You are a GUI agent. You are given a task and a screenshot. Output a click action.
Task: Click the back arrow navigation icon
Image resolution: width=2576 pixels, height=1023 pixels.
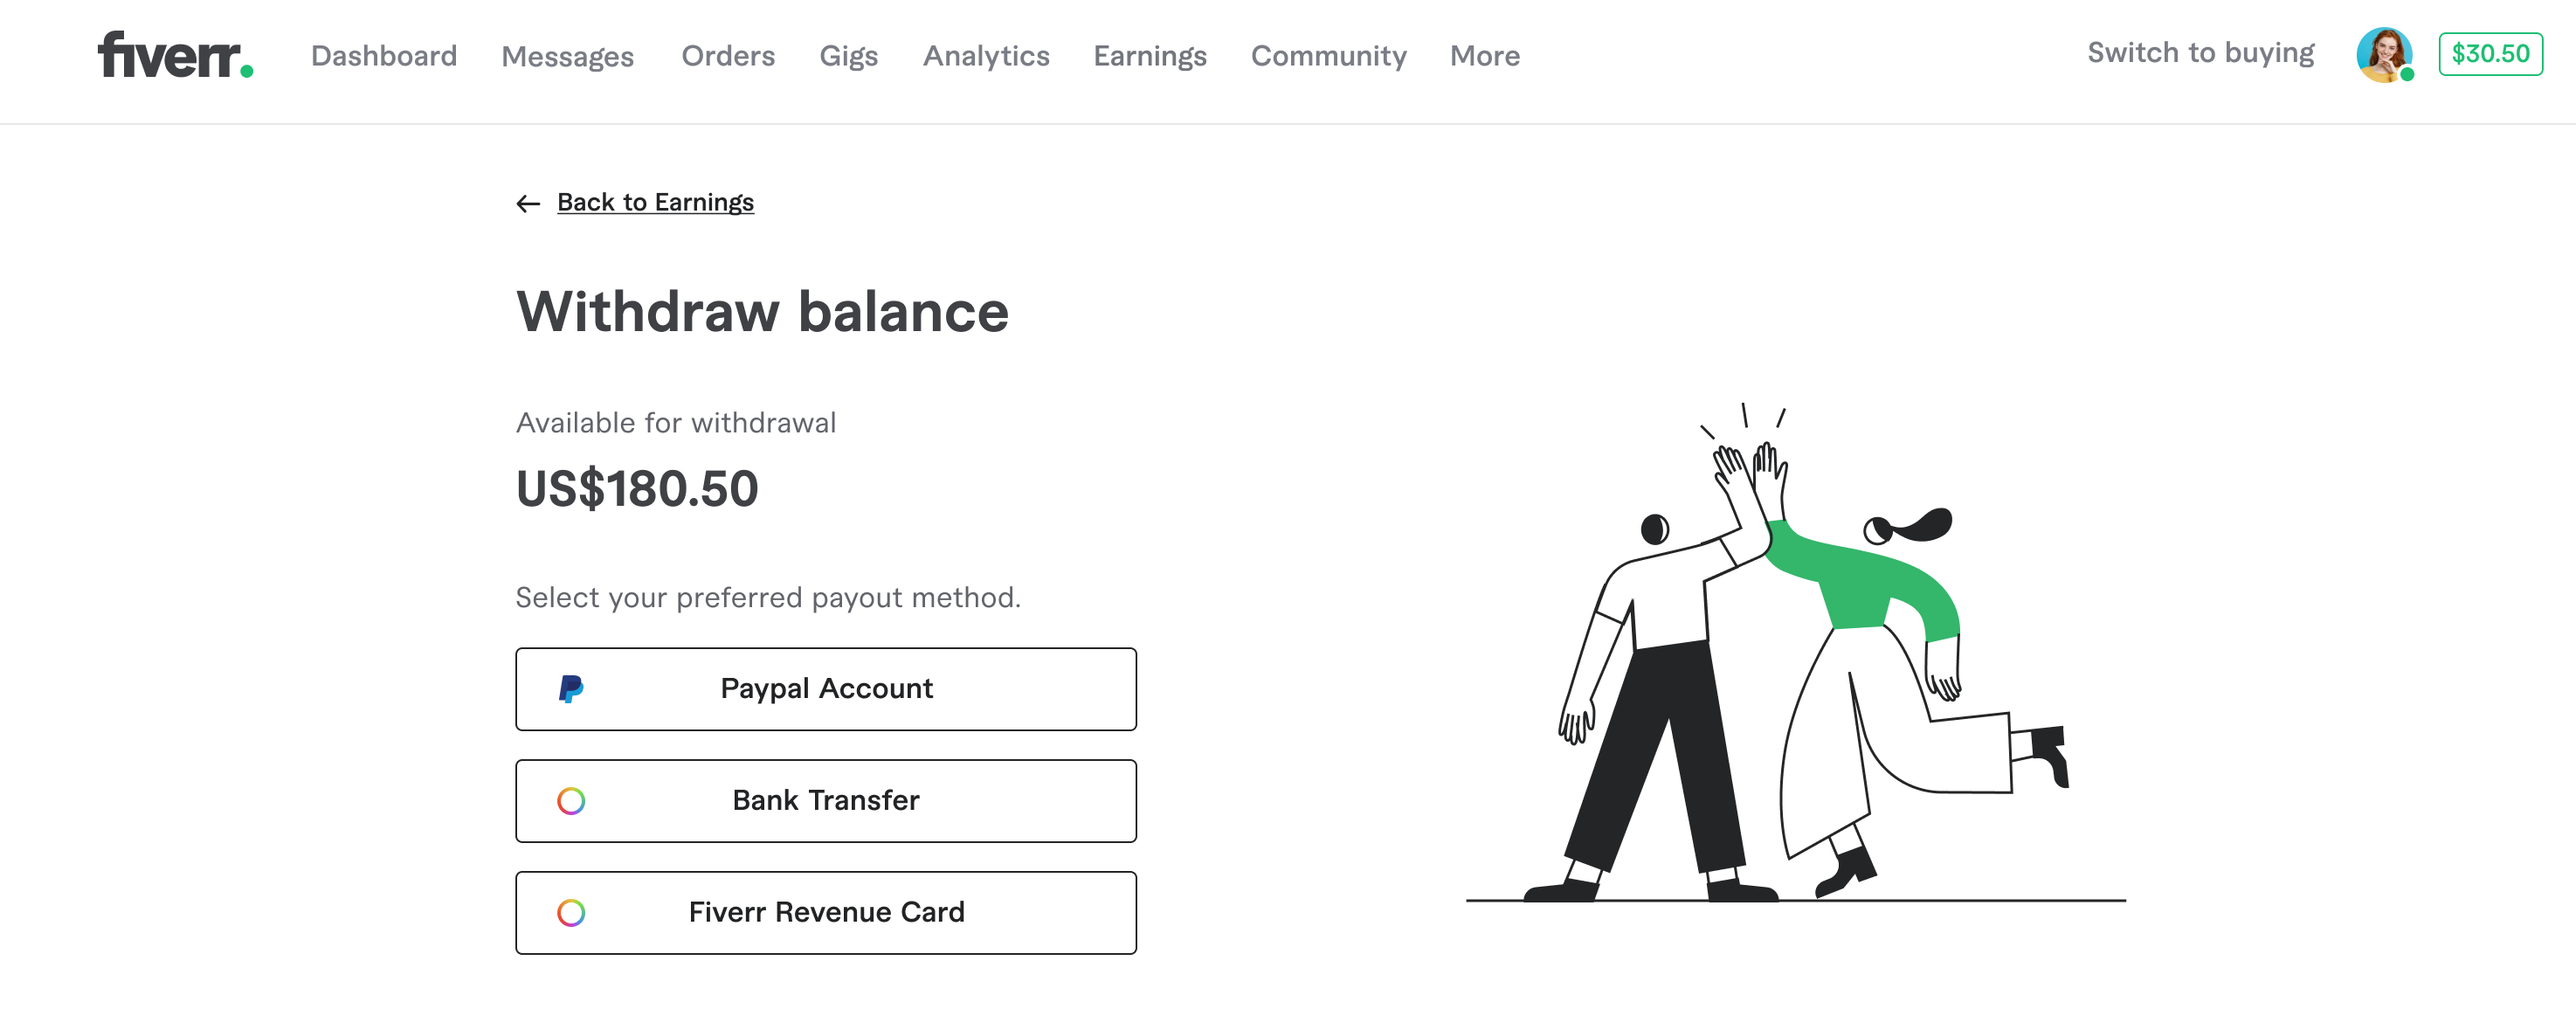pyautogui.click(x=529, y=202)
